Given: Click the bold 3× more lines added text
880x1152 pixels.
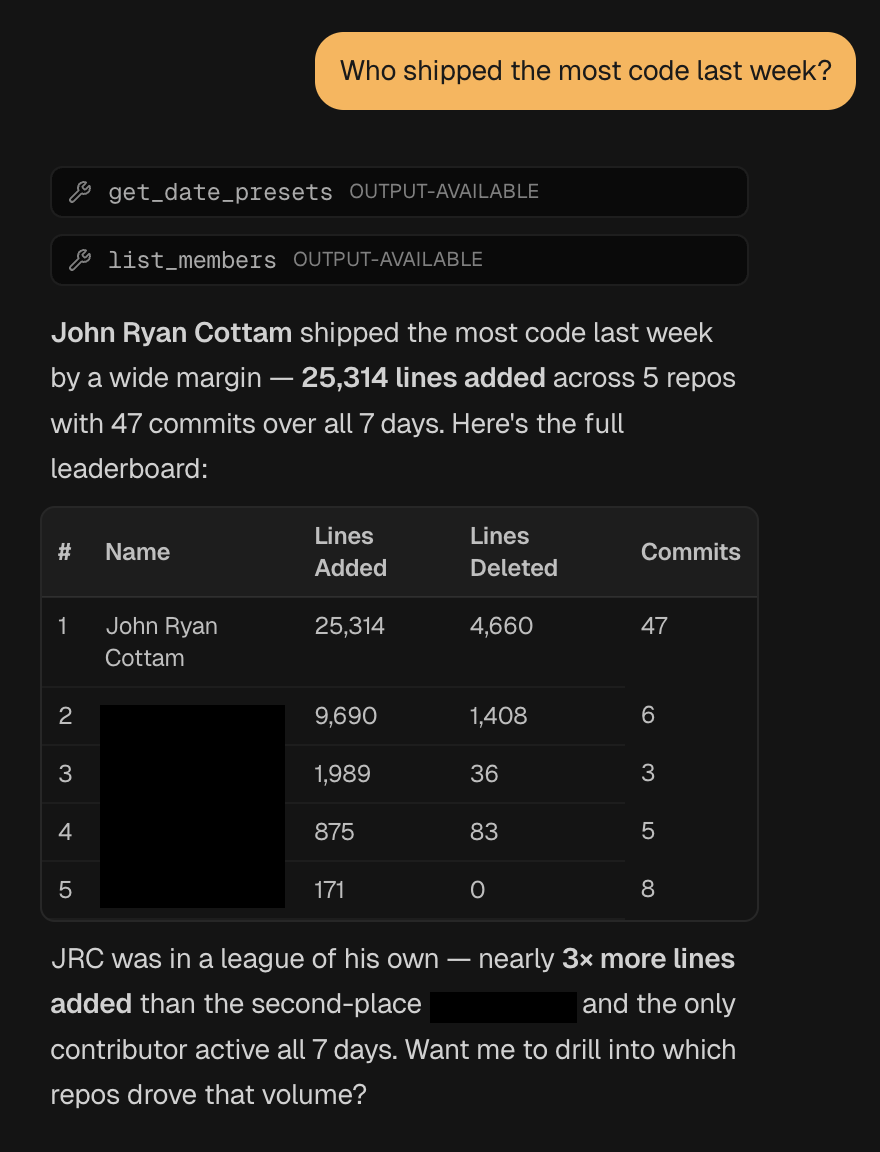Looking at the screenshot, I should [x=646, y=958].
